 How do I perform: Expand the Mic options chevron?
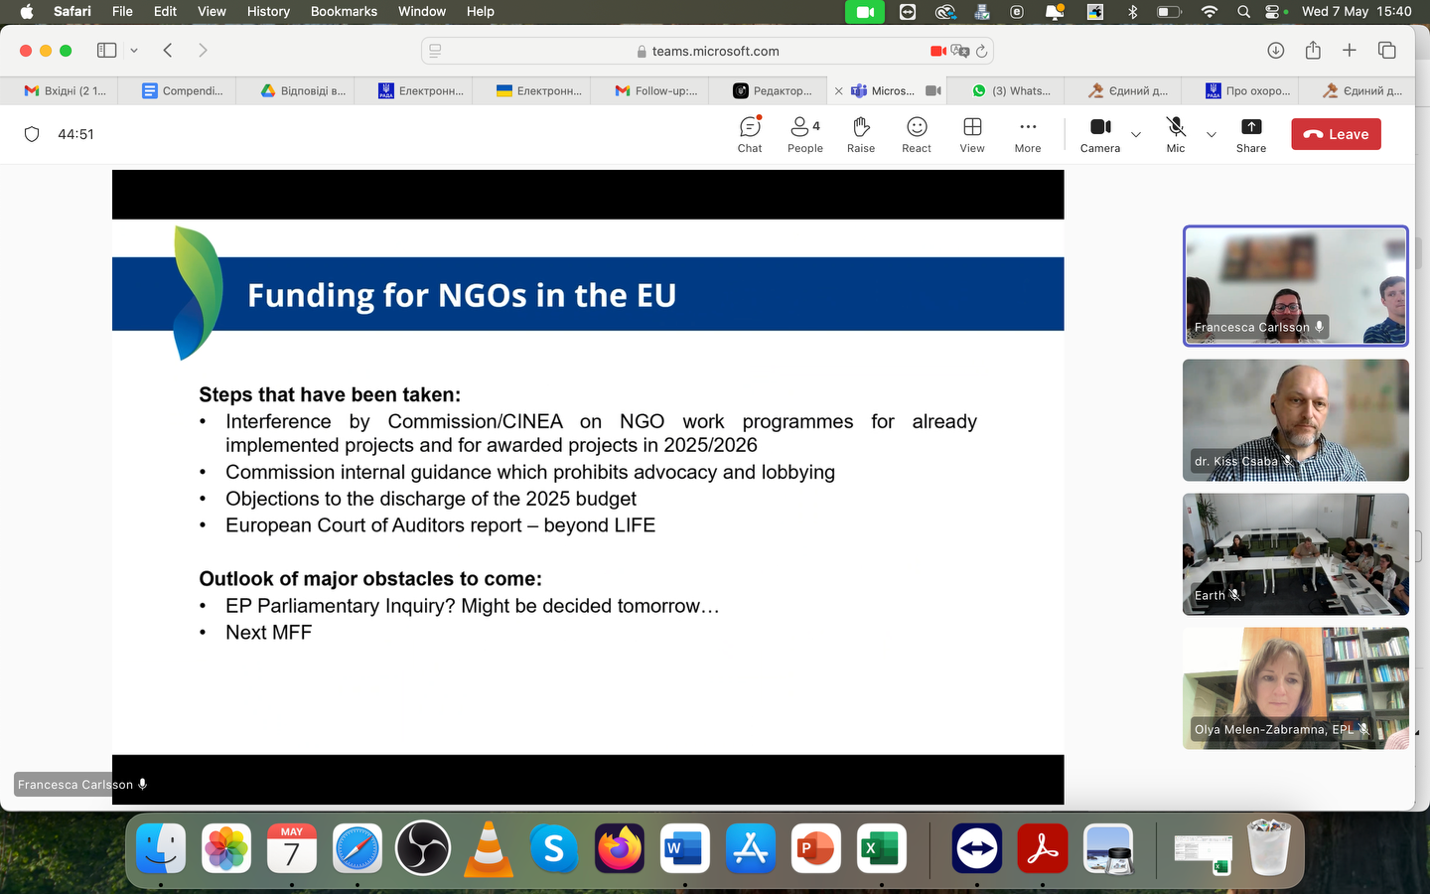coord(1211,134)
